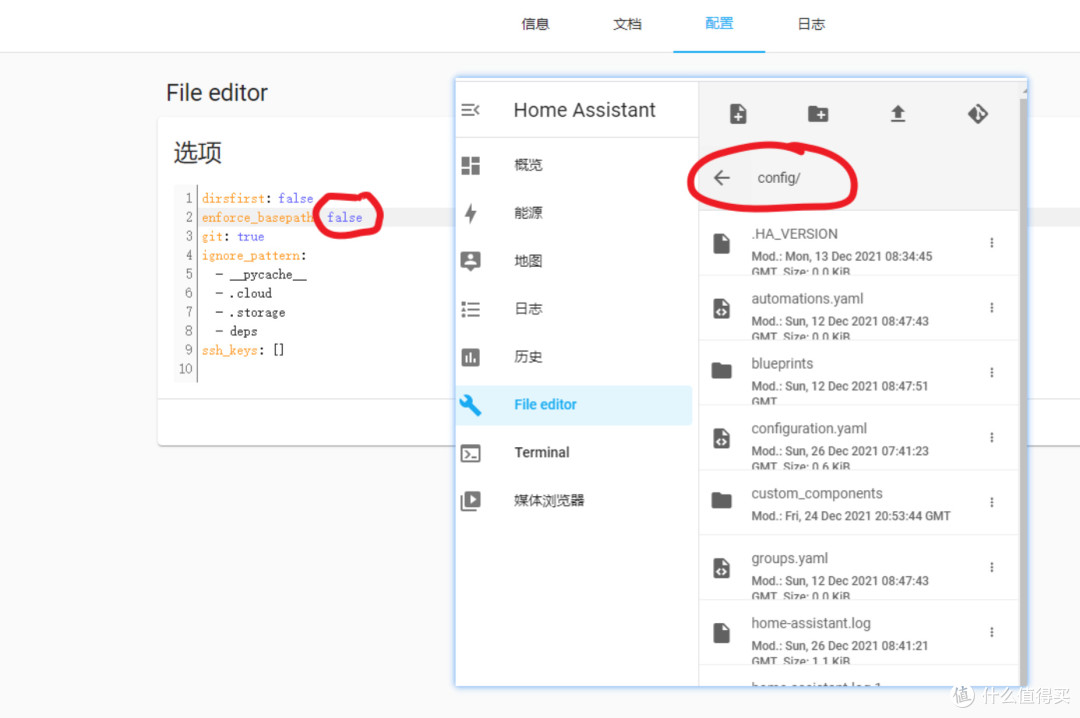1080x718 pixels.
Task: Click the ssh_keys line in editor
Action: pos(242,350)
